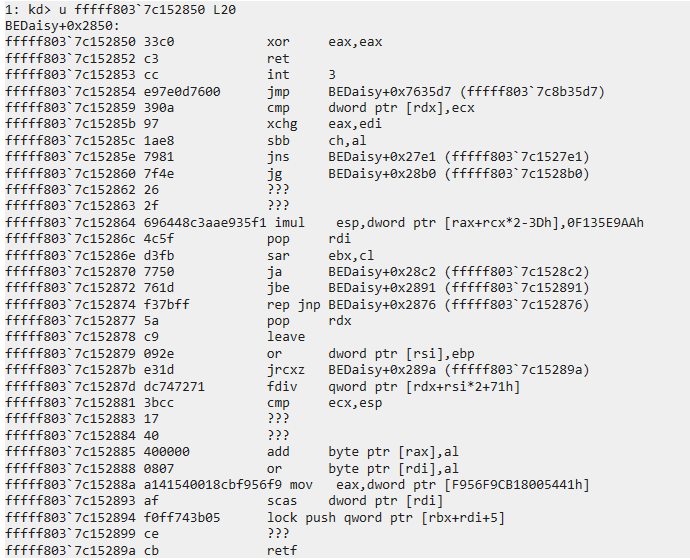
Task: Click the 'sar' instruction mnemonic
Action: [278, 255]
